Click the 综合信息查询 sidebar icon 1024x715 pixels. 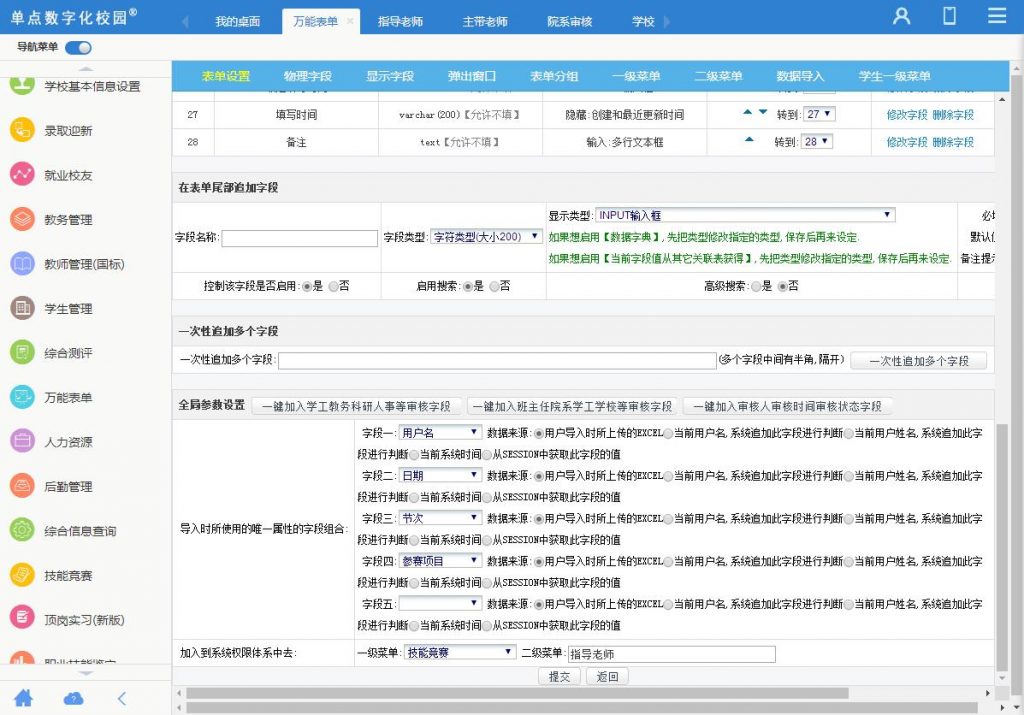click(22, 530)
